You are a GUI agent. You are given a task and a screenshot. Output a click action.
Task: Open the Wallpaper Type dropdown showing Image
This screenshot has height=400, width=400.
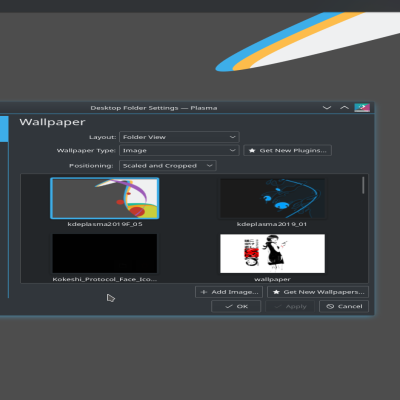click(179, 150)
